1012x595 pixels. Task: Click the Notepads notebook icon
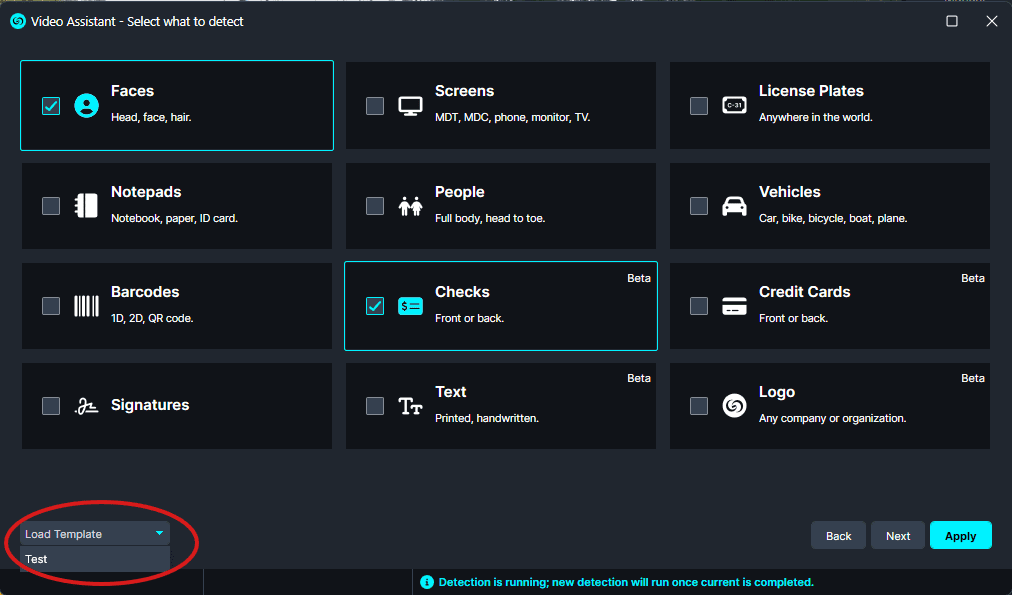[x=86, y=205]
